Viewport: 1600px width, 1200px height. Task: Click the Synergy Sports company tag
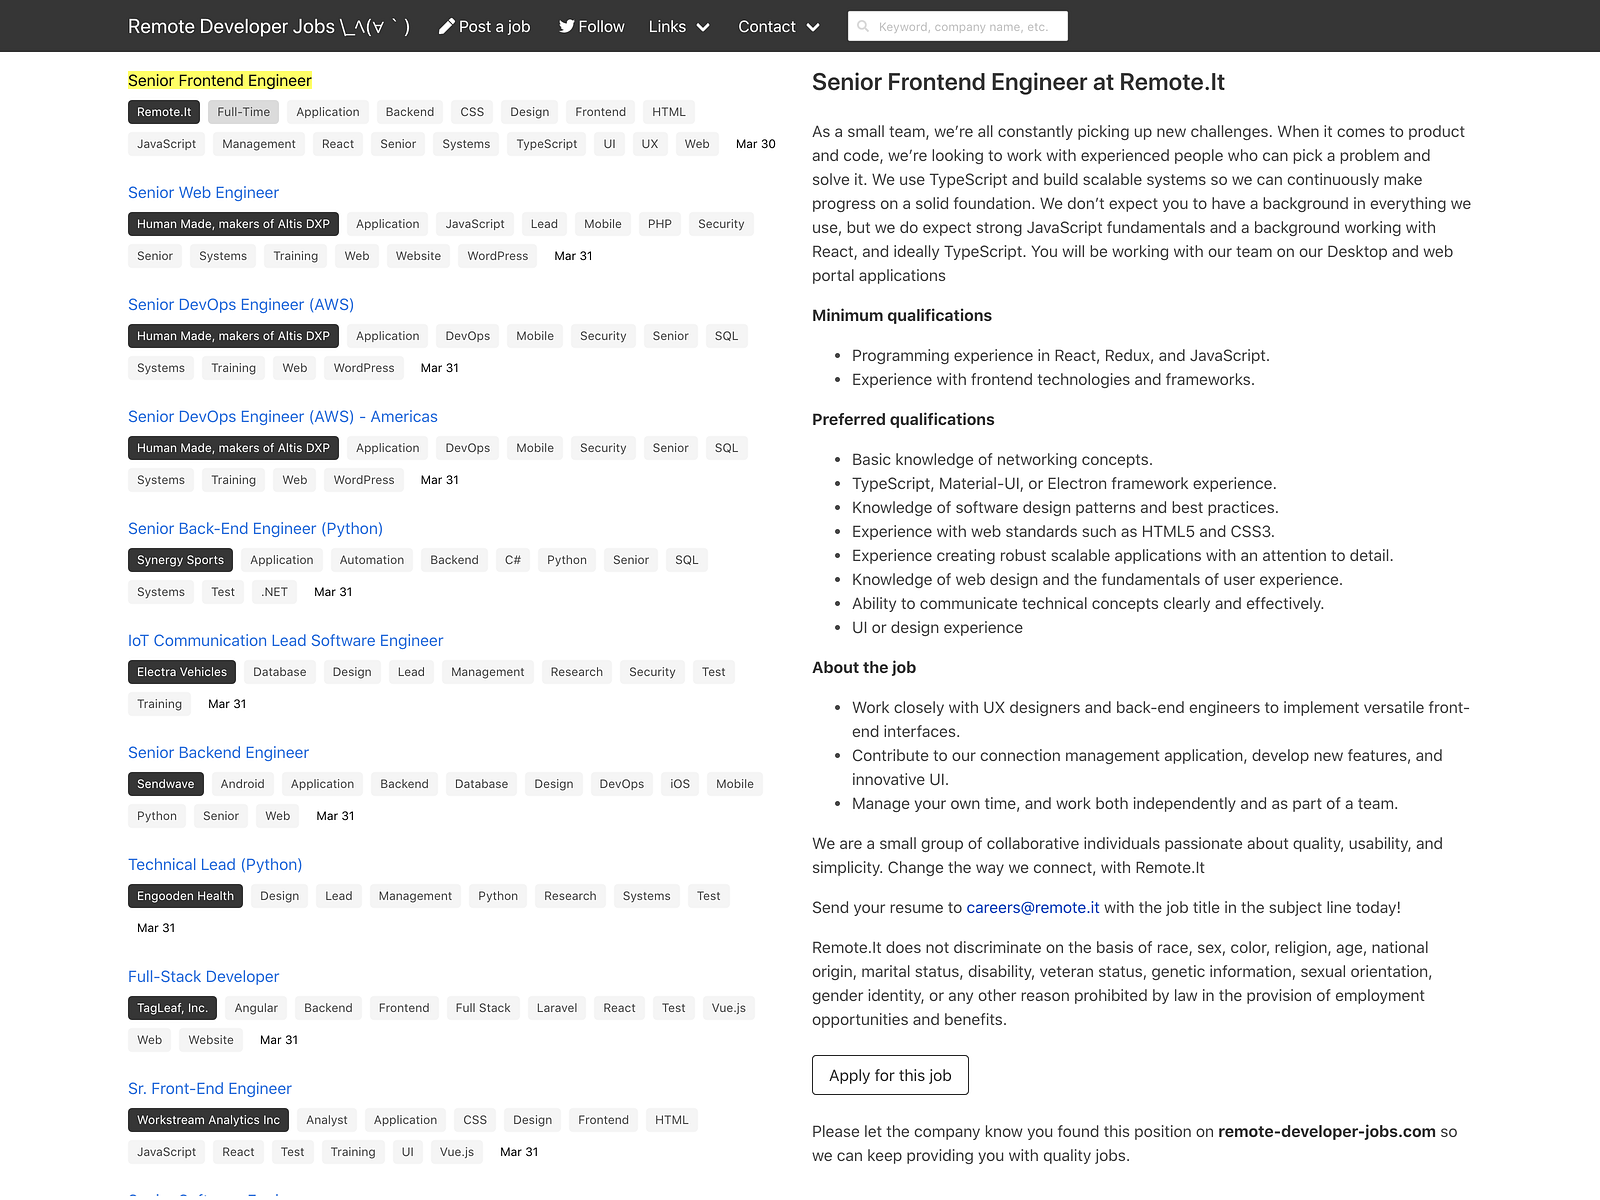coord(180,560)
